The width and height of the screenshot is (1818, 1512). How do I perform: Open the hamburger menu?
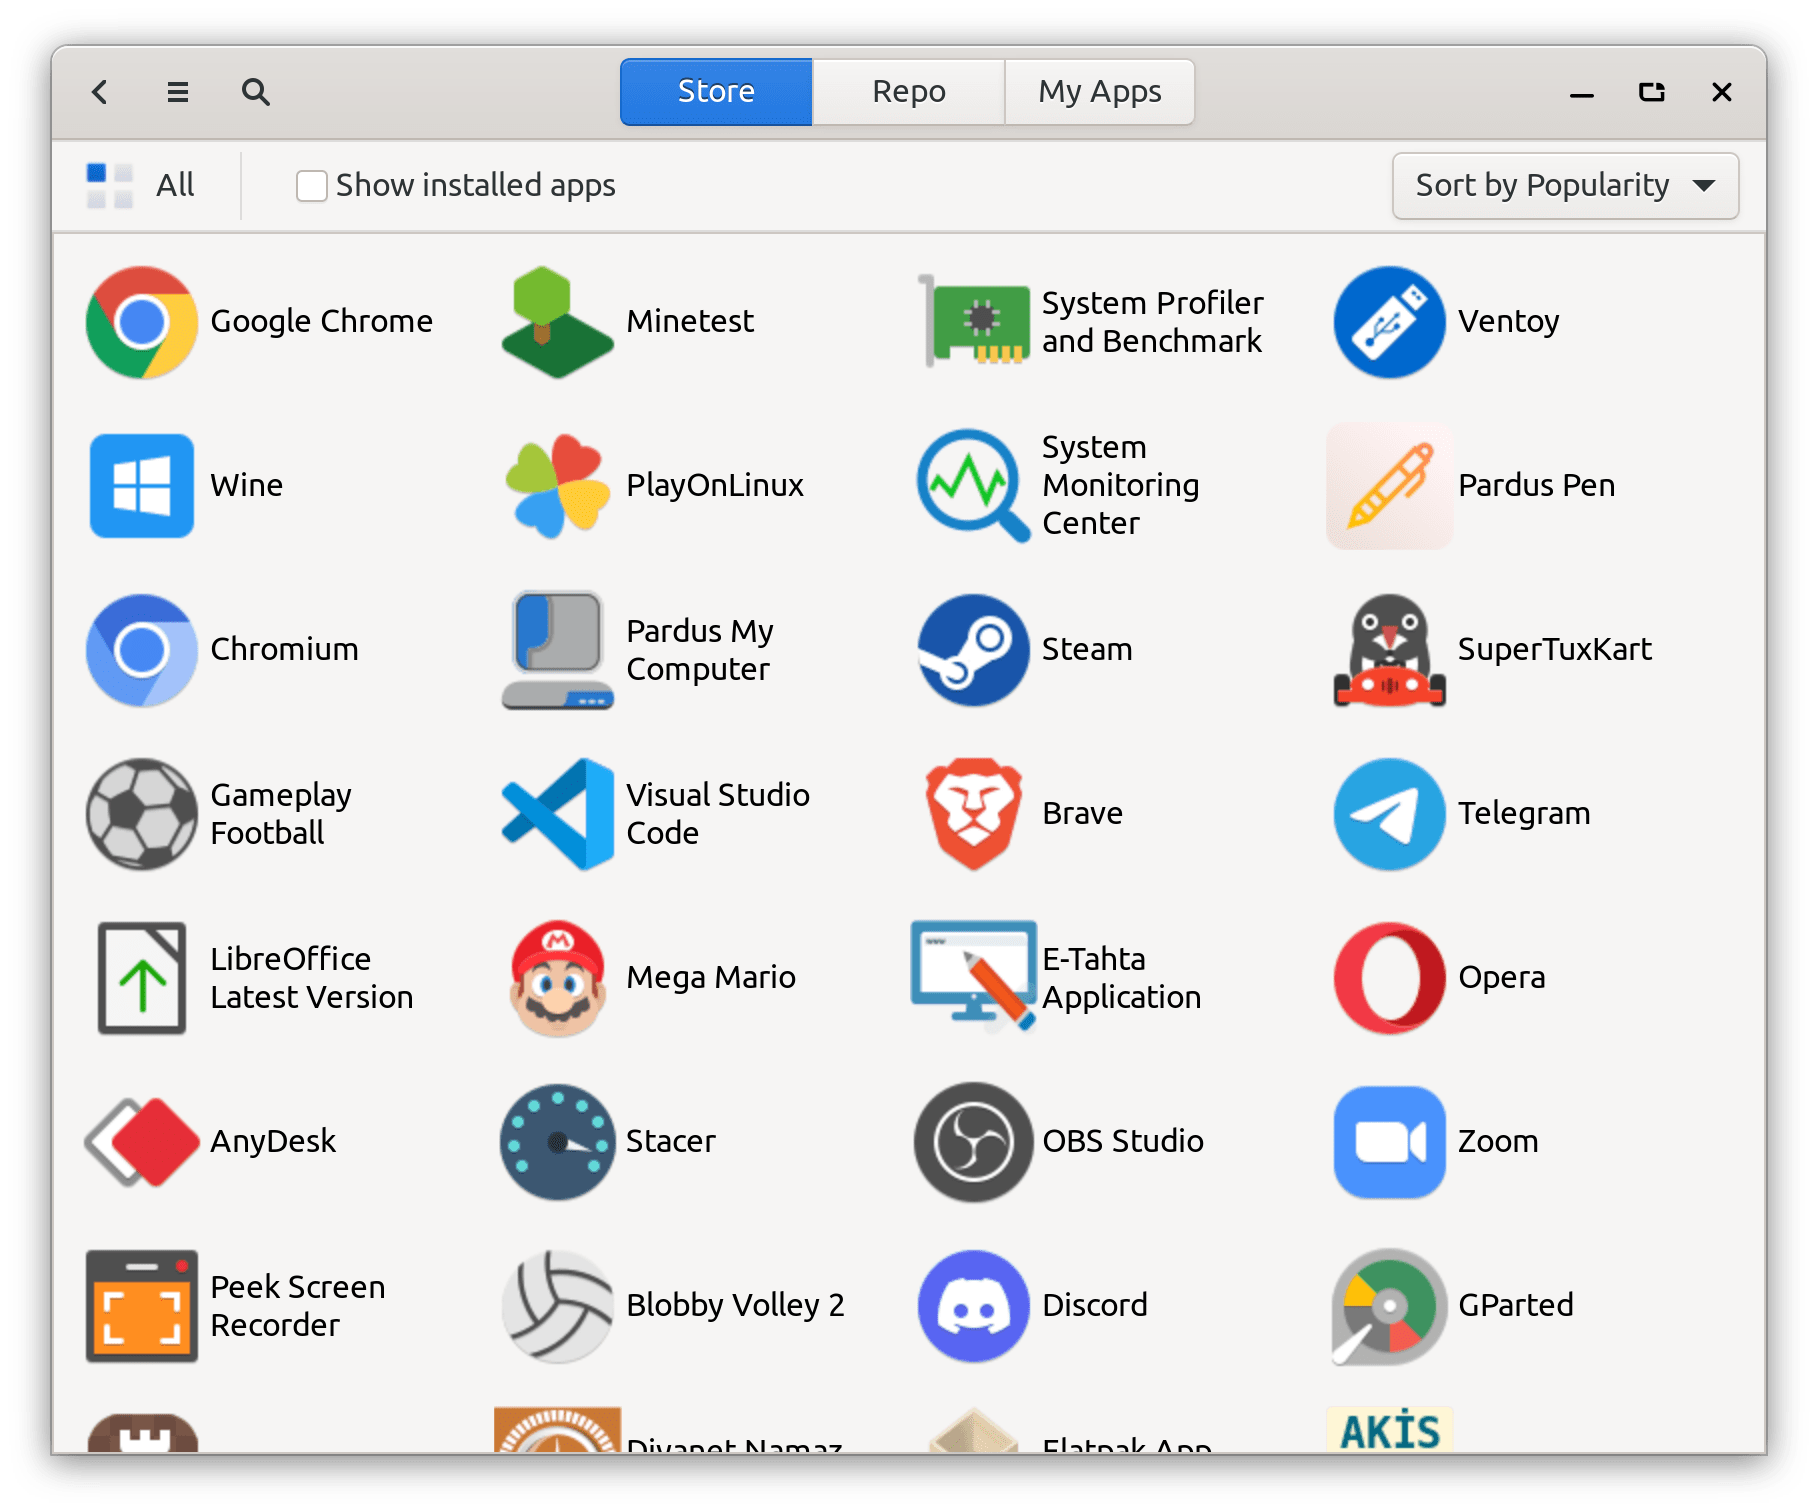coord(177,92)
